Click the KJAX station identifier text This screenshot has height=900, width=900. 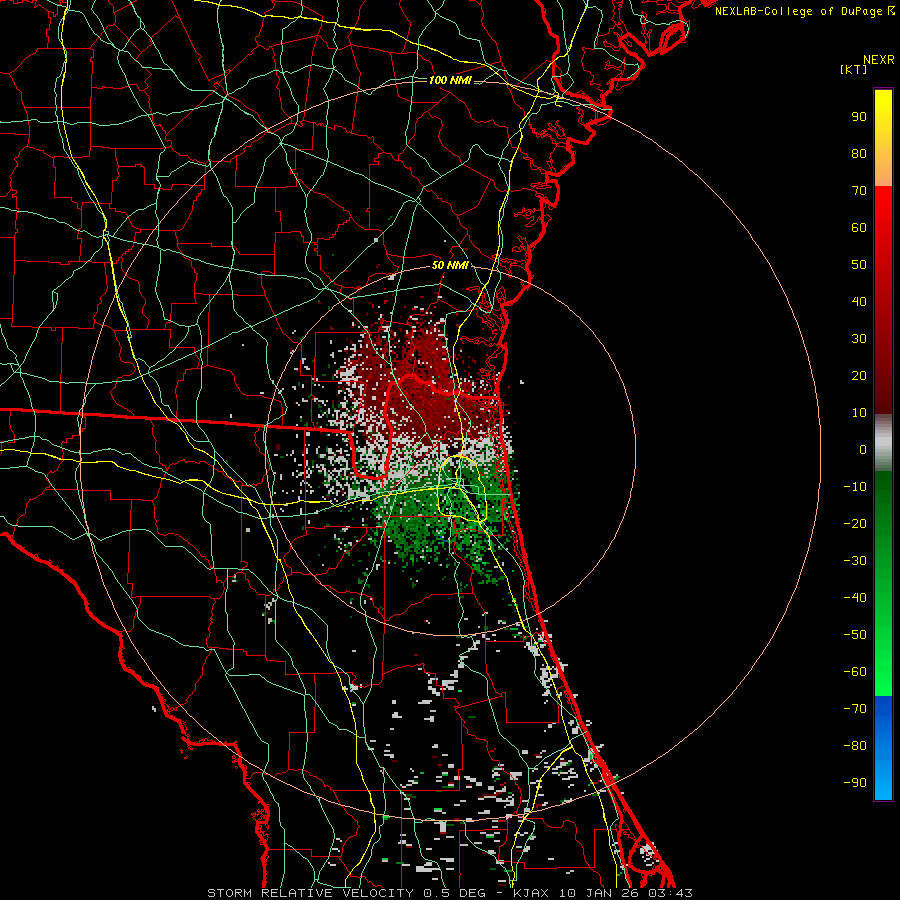coord(530,893)
